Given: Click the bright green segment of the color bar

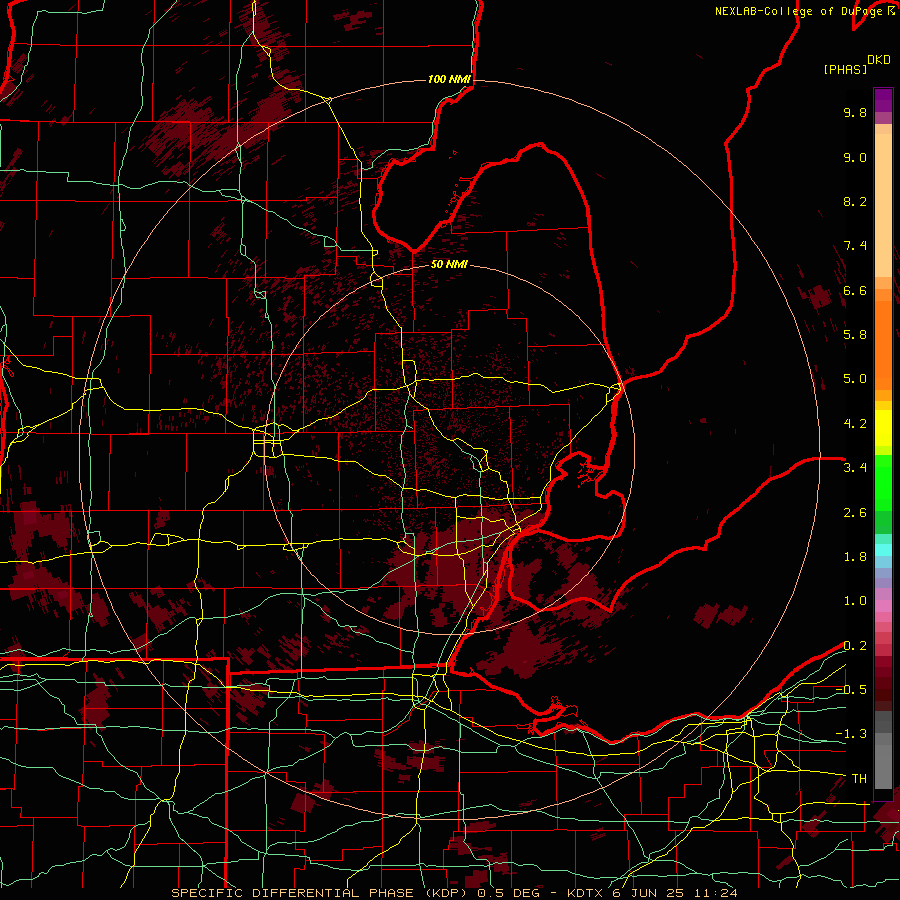Looking at the screenshot, I should pos(883,482).
